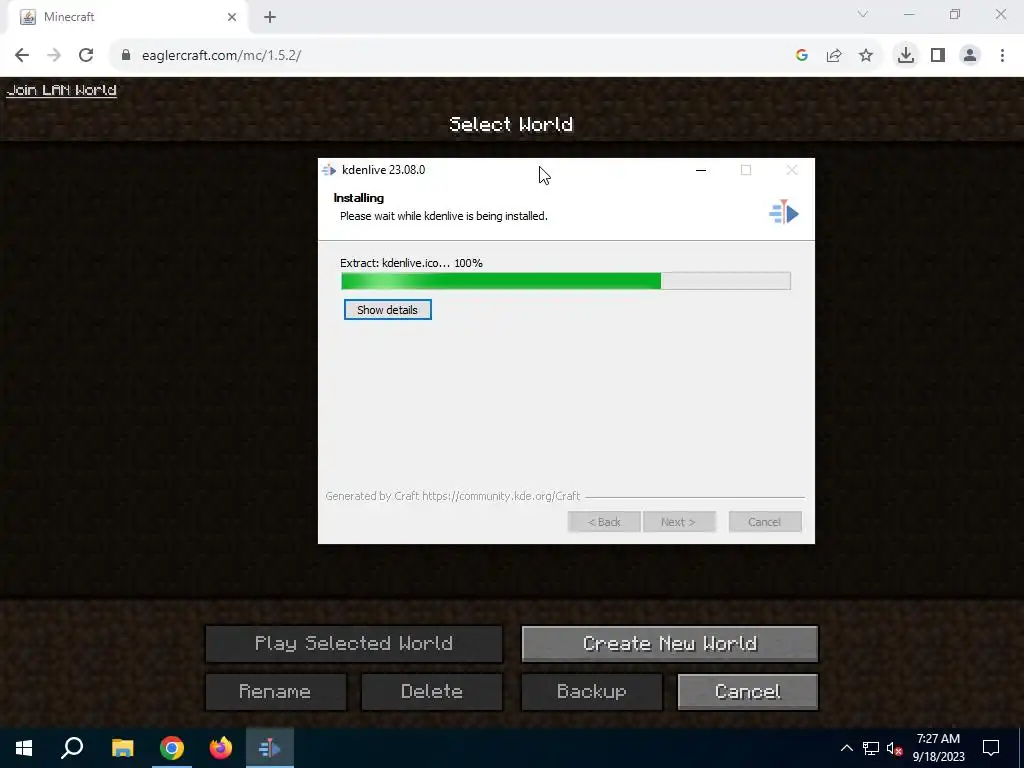Open Windows taskbar search
The image size is (1024, 768).
point(72,748)
